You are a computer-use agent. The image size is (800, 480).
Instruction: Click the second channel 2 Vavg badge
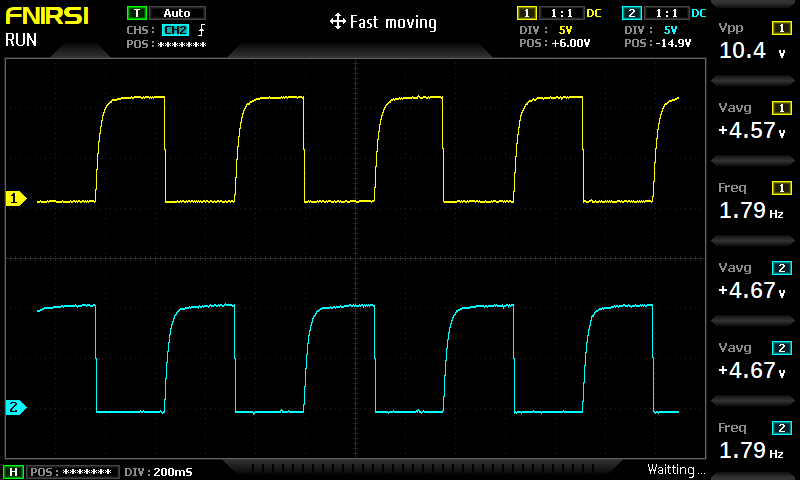pyautogui.click(x=782, y=348)
